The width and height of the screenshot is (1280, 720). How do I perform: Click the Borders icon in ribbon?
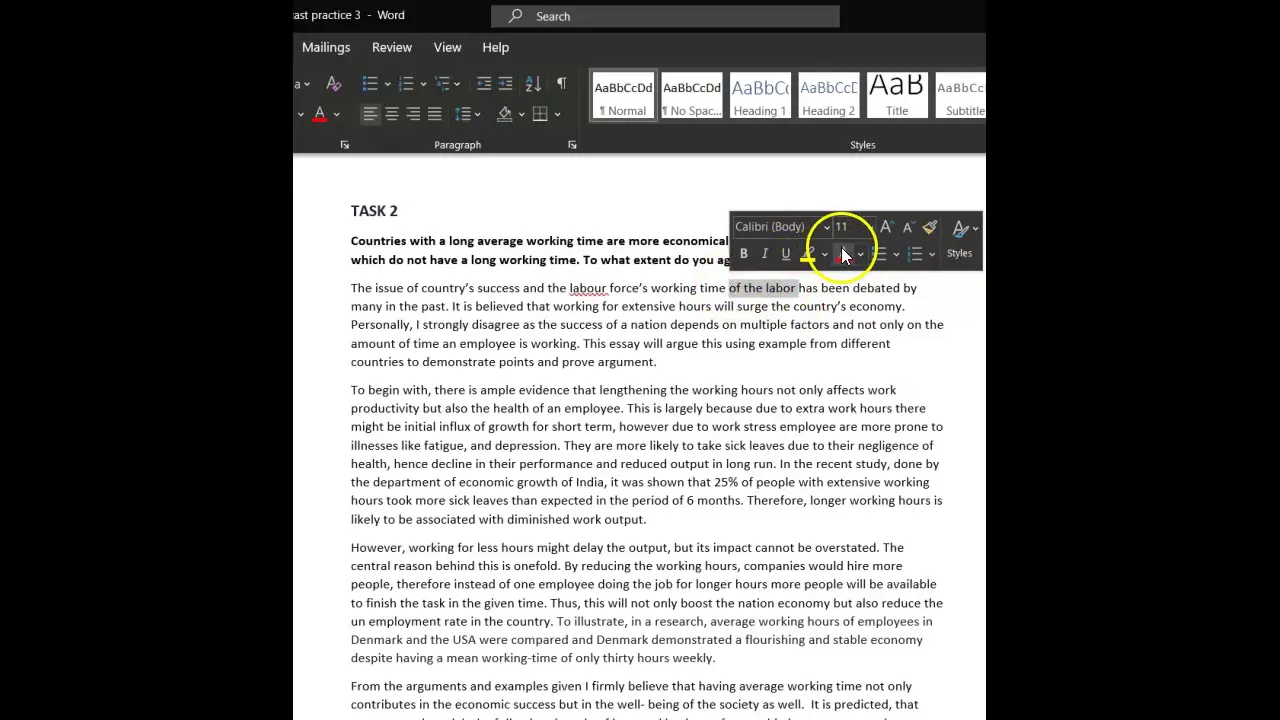click(x=540, y=114)
